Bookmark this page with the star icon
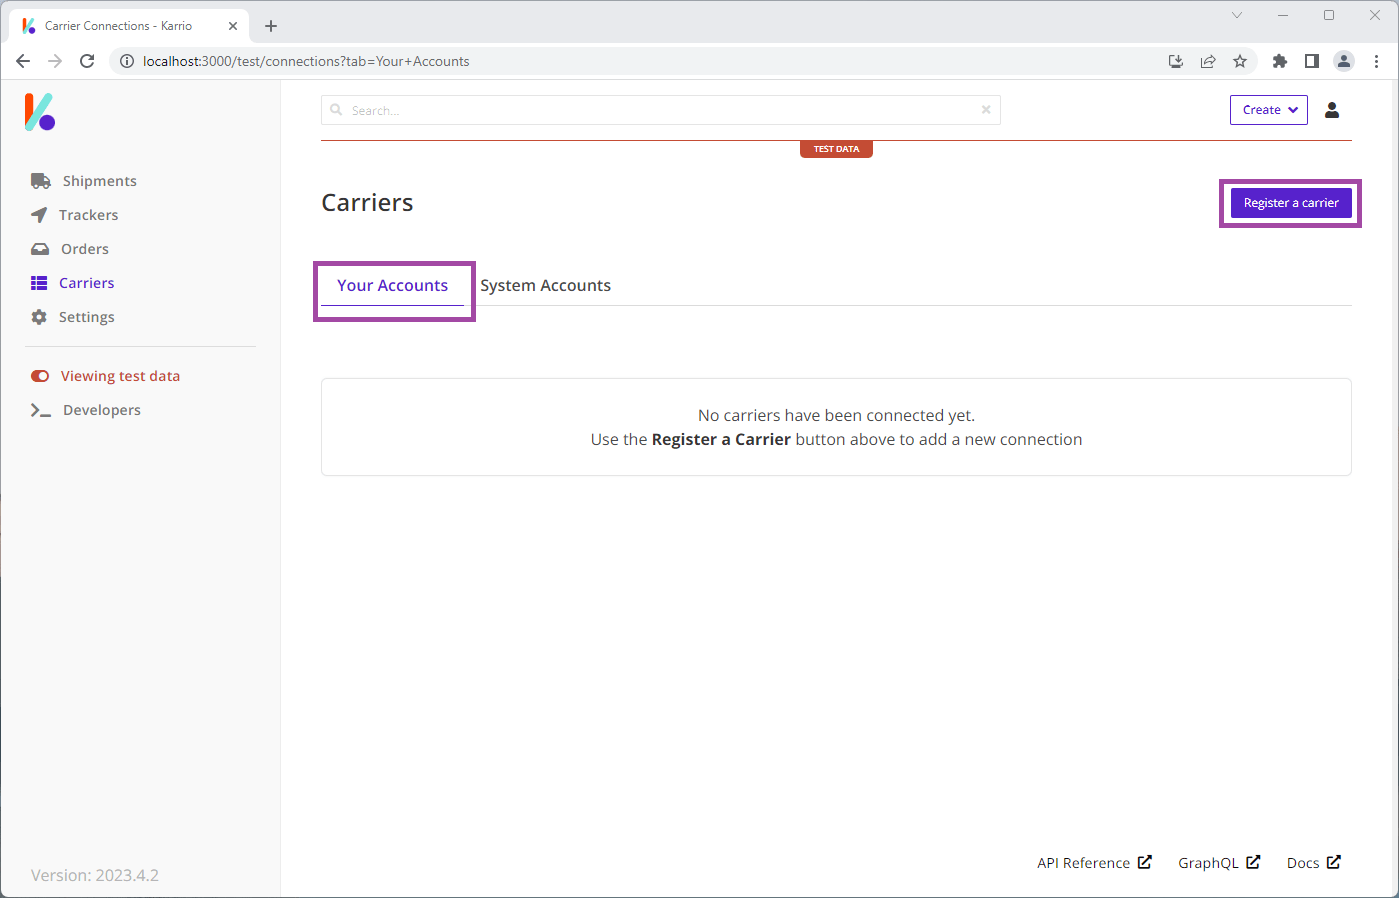The height and width of the screenshot is (898, 1399). 1240,61
